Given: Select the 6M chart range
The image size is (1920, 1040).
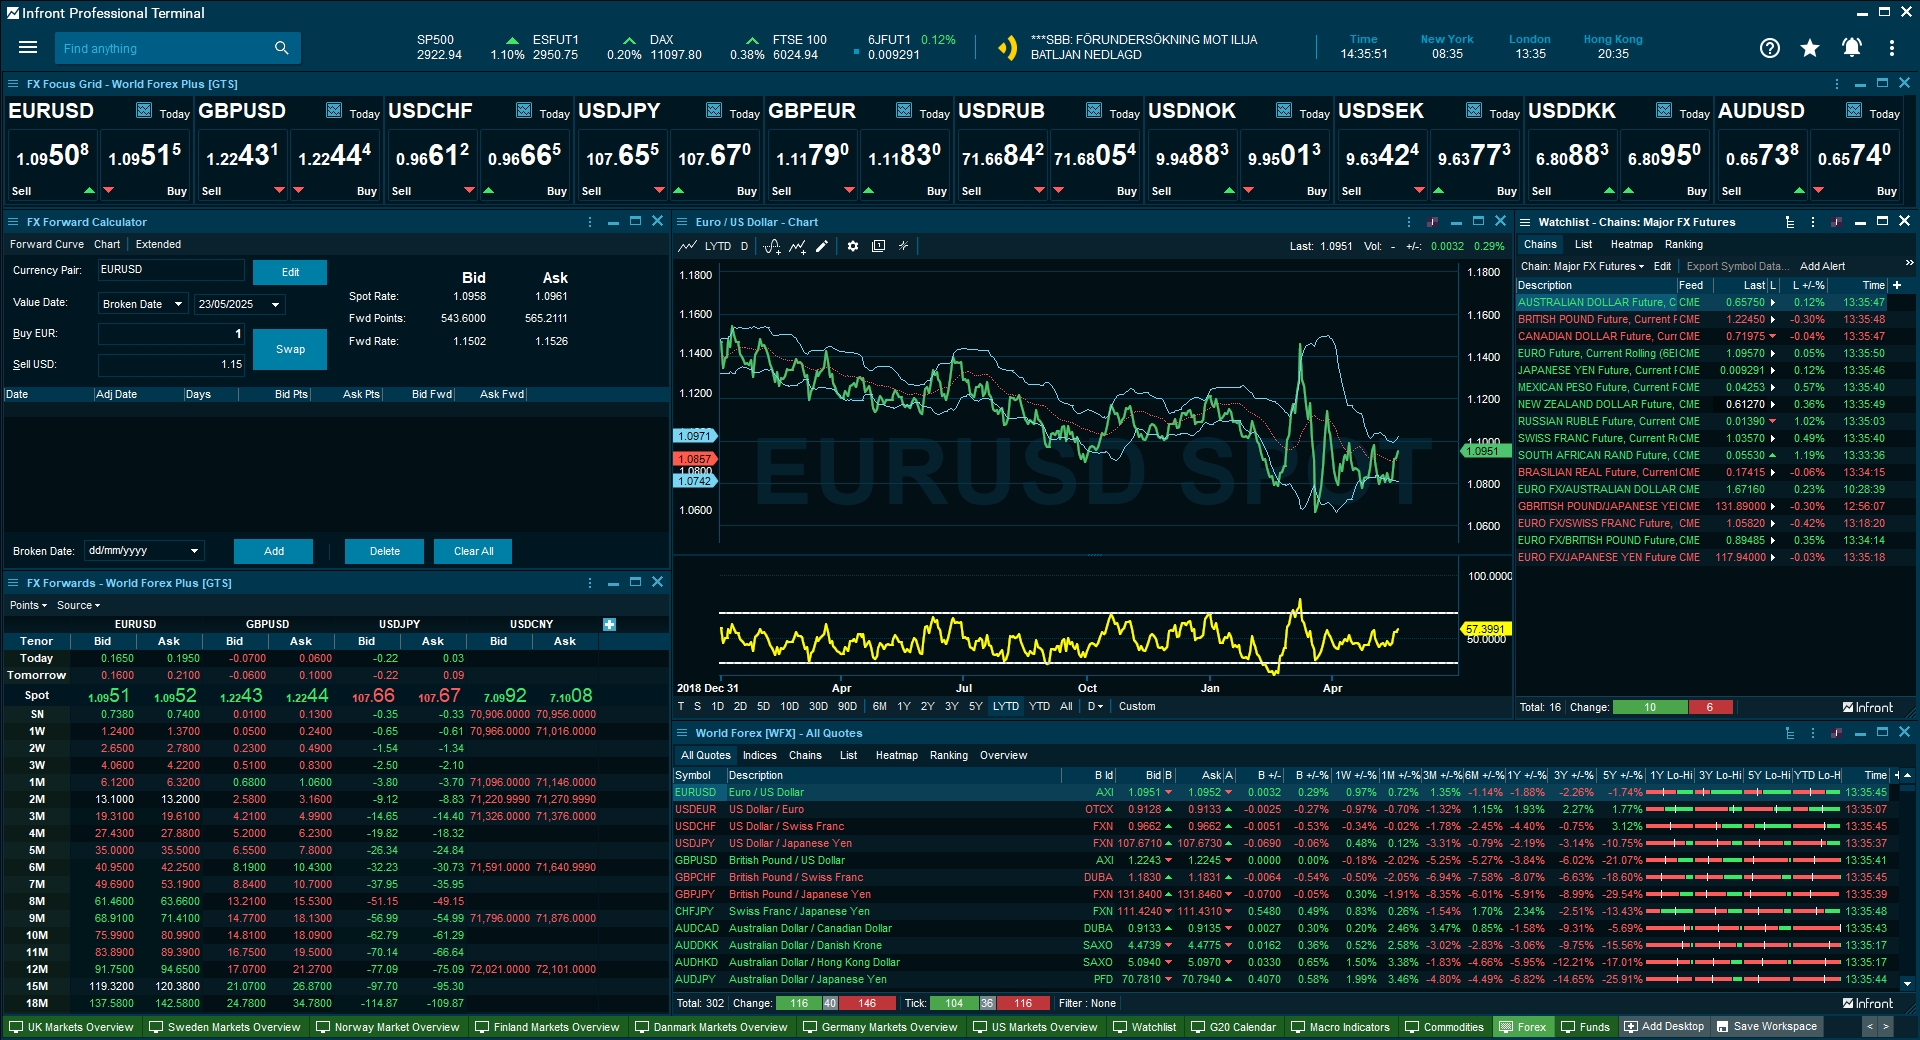Looking at the screenshot, I should point(880,706).
